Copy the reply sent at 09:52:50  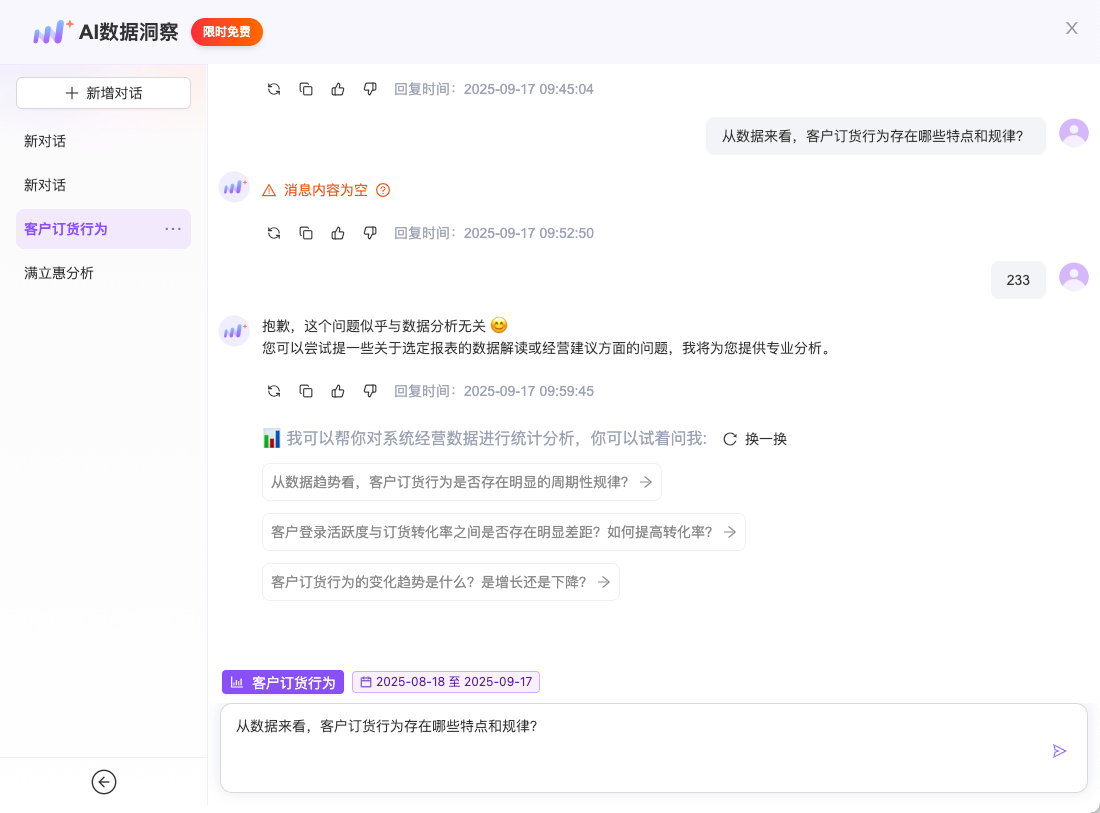pyautogui.click(x=306, y=233)
